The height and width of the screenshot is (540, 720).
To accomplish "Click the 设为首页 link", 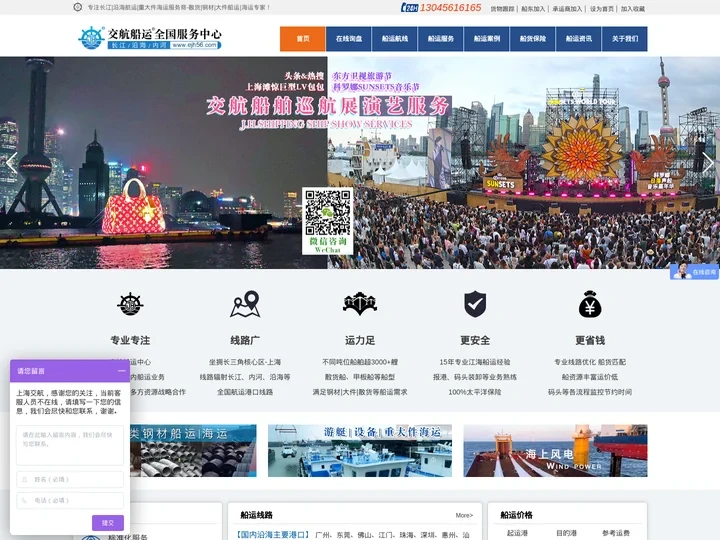I will tap(602, 9).
